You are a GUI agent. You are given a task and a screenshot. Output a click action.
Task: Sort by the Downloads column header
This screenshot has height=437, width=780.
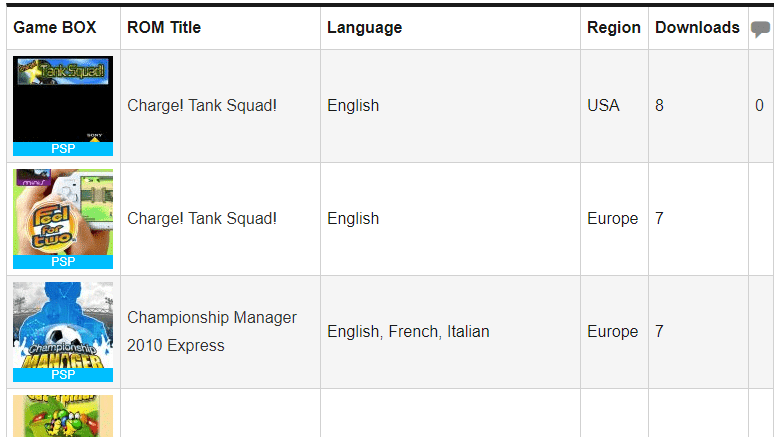697,27
